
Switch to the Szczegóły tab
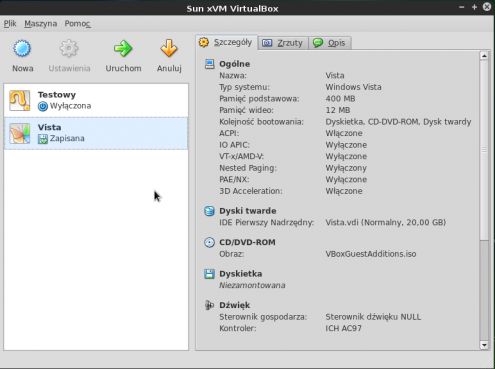point(227,42)
